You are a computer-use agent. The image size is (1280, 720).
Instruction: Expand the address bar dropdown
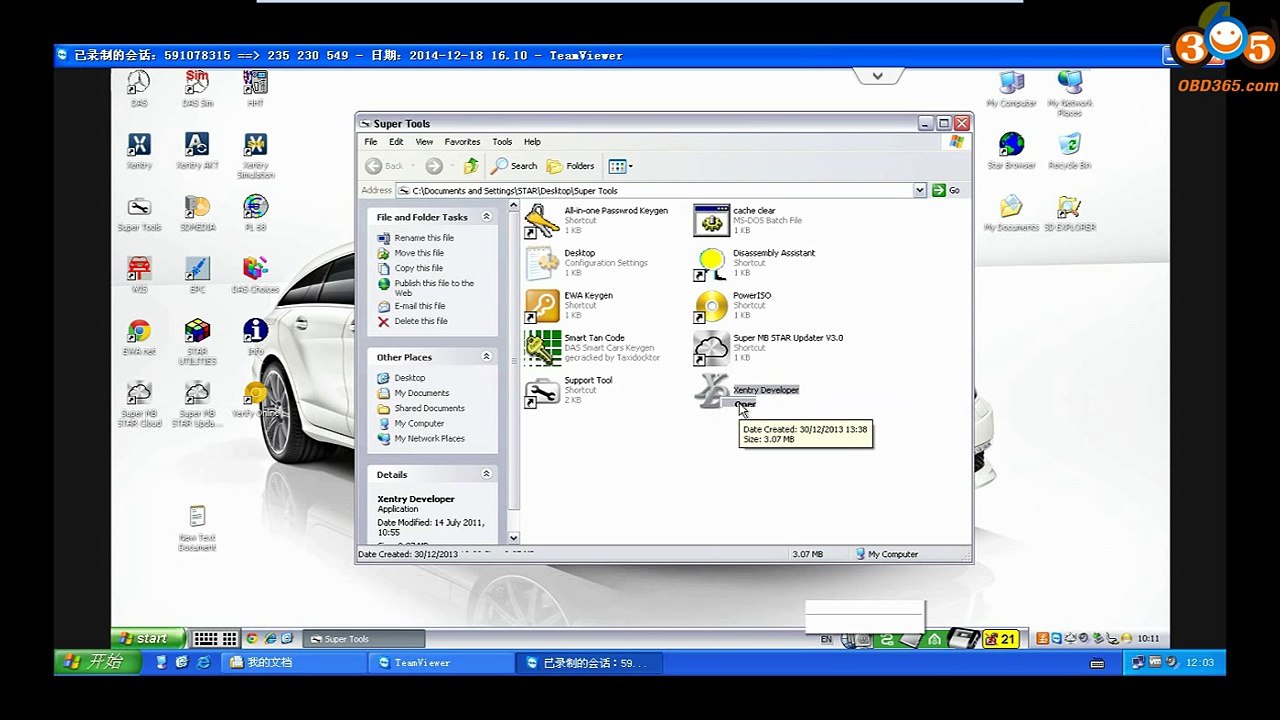click(919, 190)
